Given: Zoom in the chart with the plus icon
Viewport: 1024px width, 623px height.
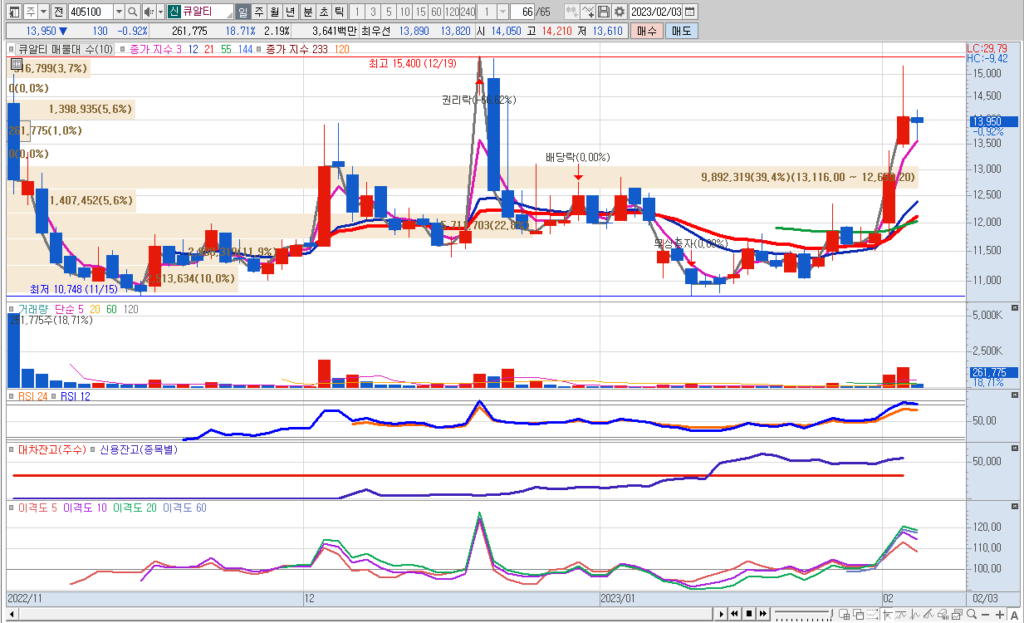Looking at the screenshot, I should [1000, 613].
